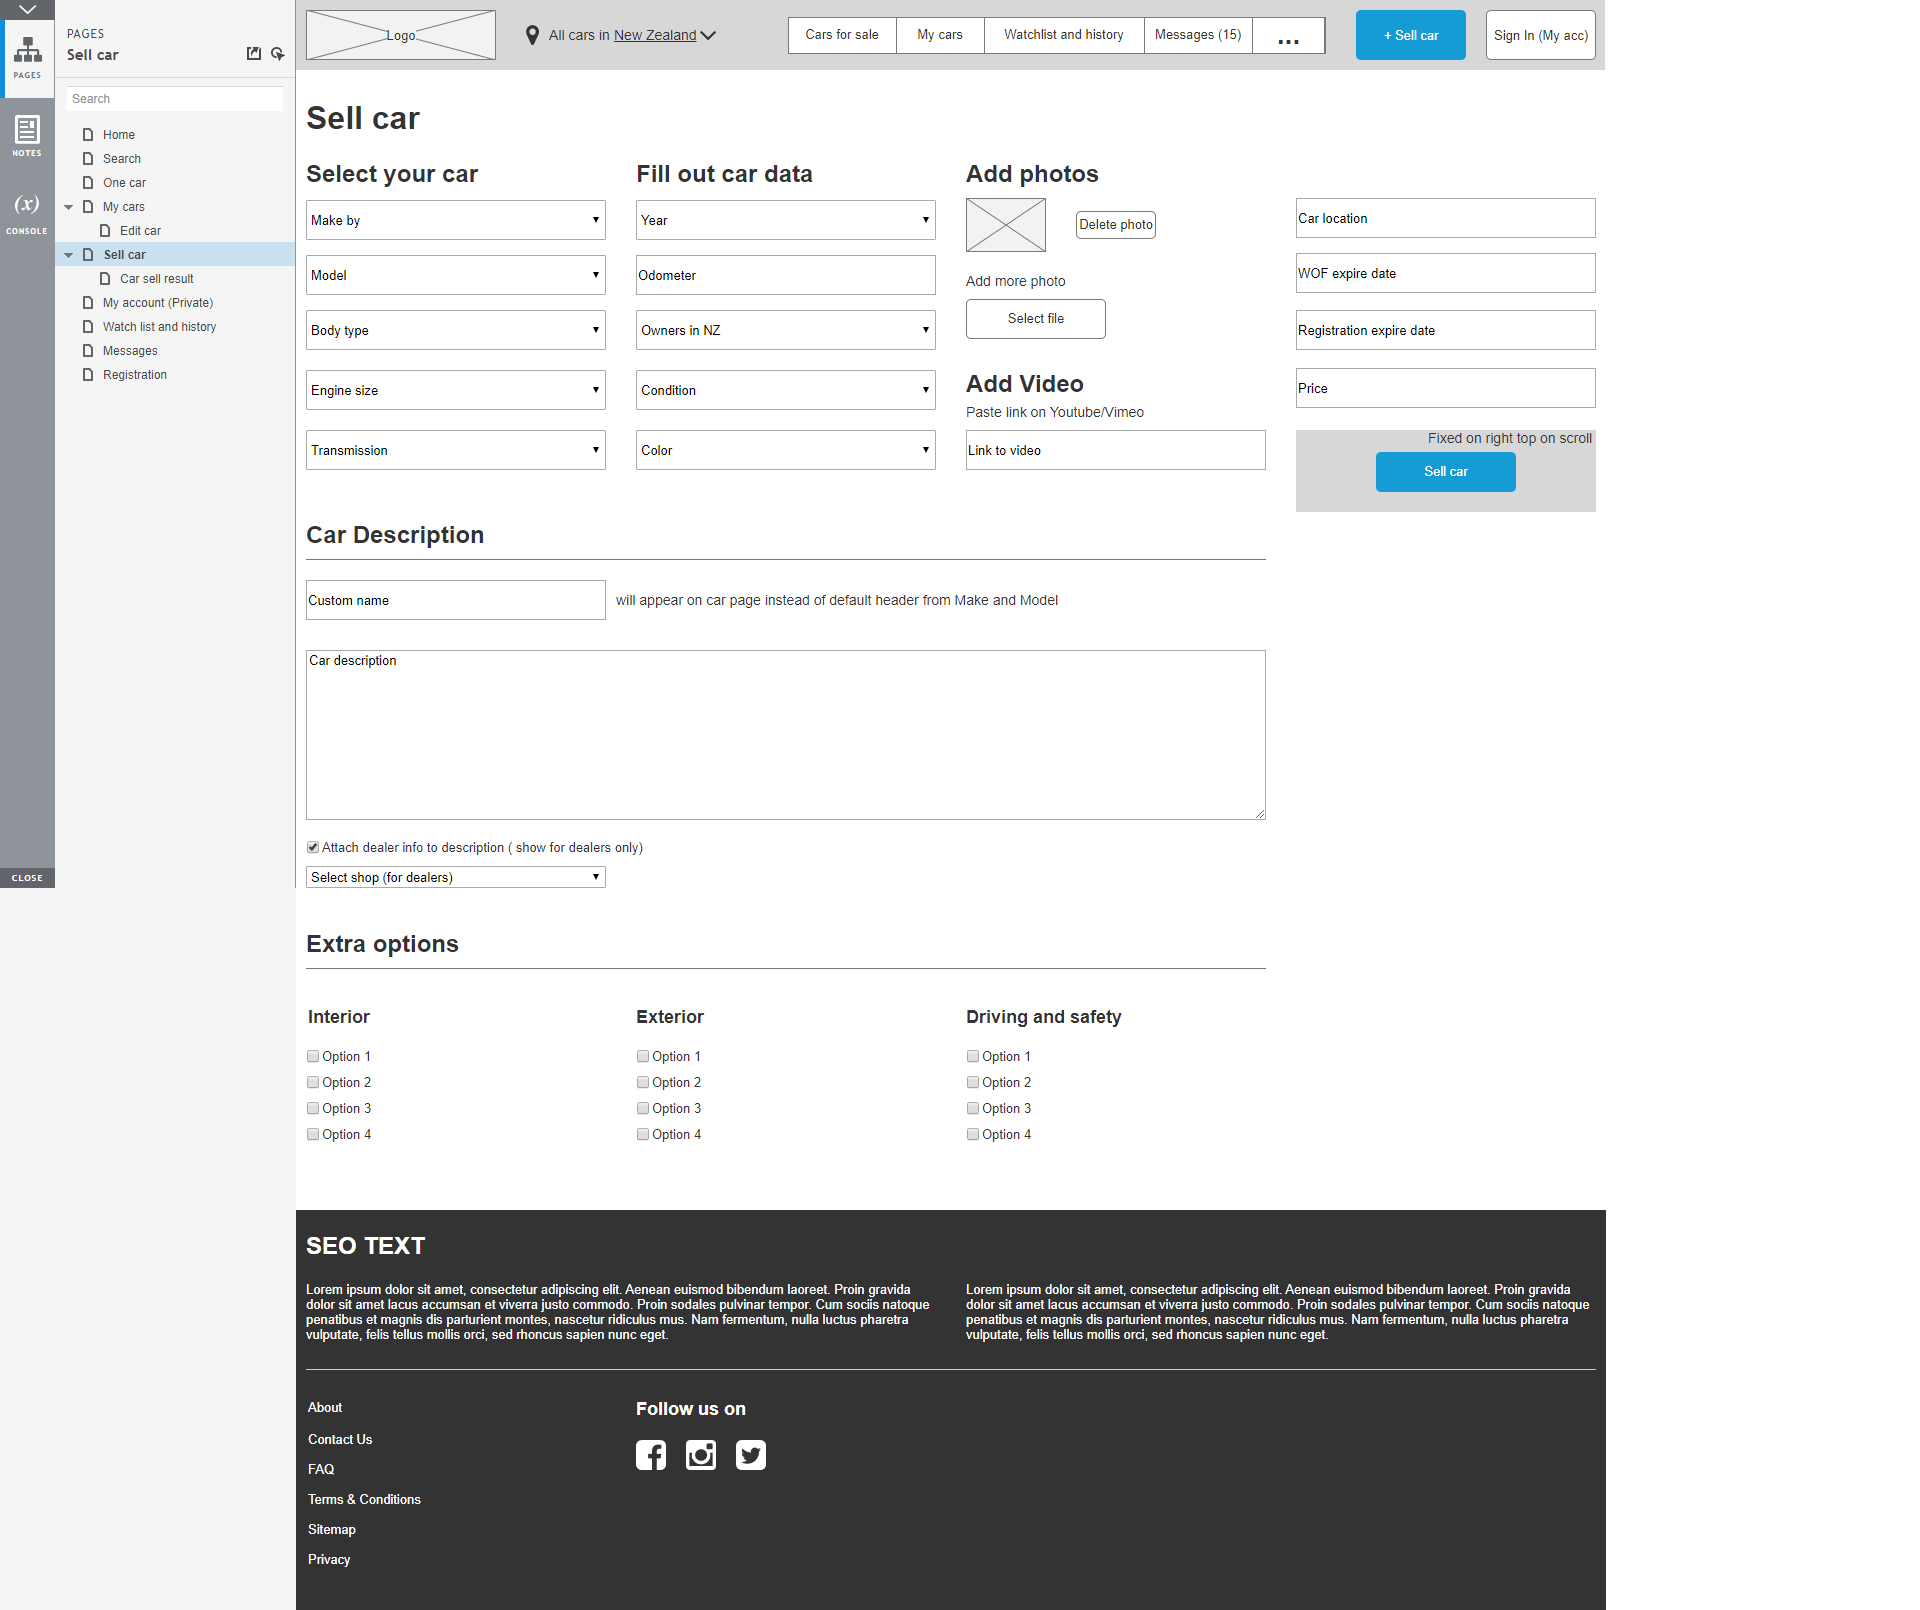The width and height of the screenshot is (1920, 1610).
Task: Check Interior Option 2
Action: coord(313,1082)
